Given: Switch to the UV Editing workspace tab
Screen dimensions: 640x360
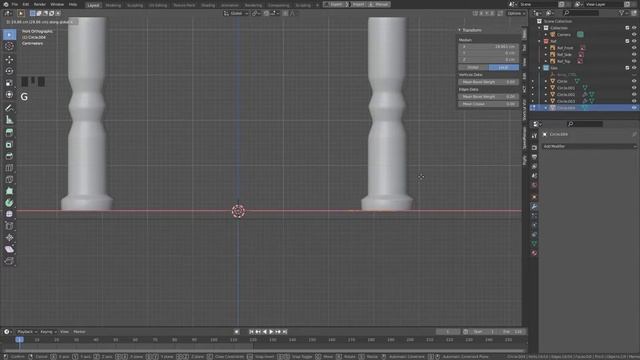Looking at the screenshot, I should coord(158,5).
